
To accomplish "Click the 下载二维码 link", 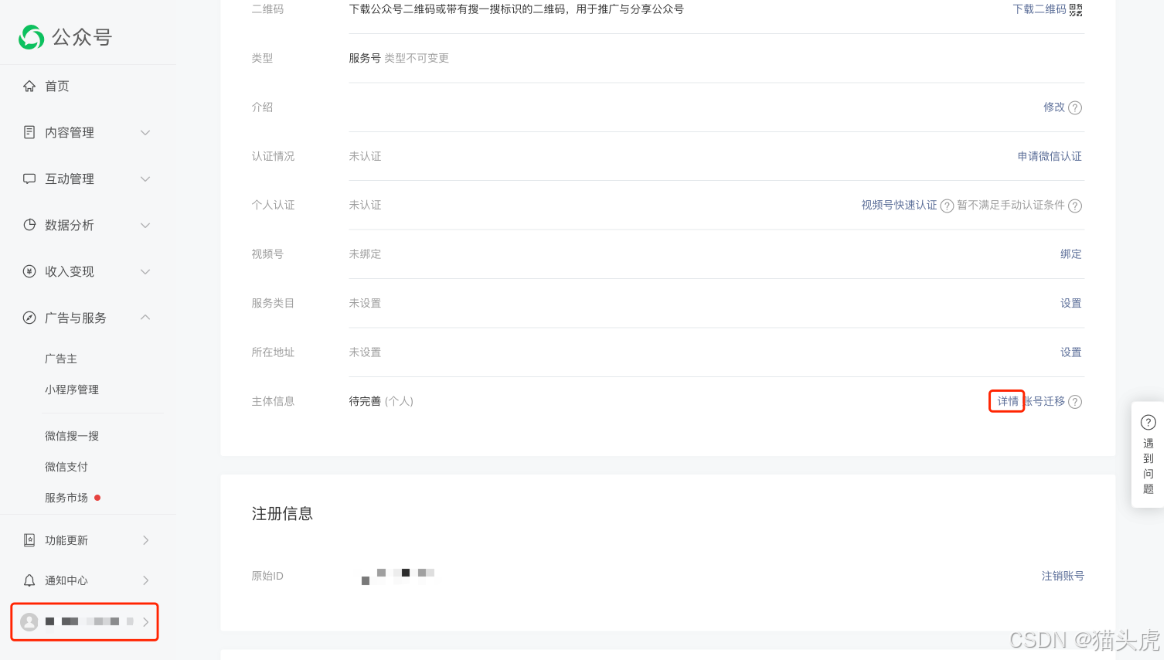I will pos(1039,10).
